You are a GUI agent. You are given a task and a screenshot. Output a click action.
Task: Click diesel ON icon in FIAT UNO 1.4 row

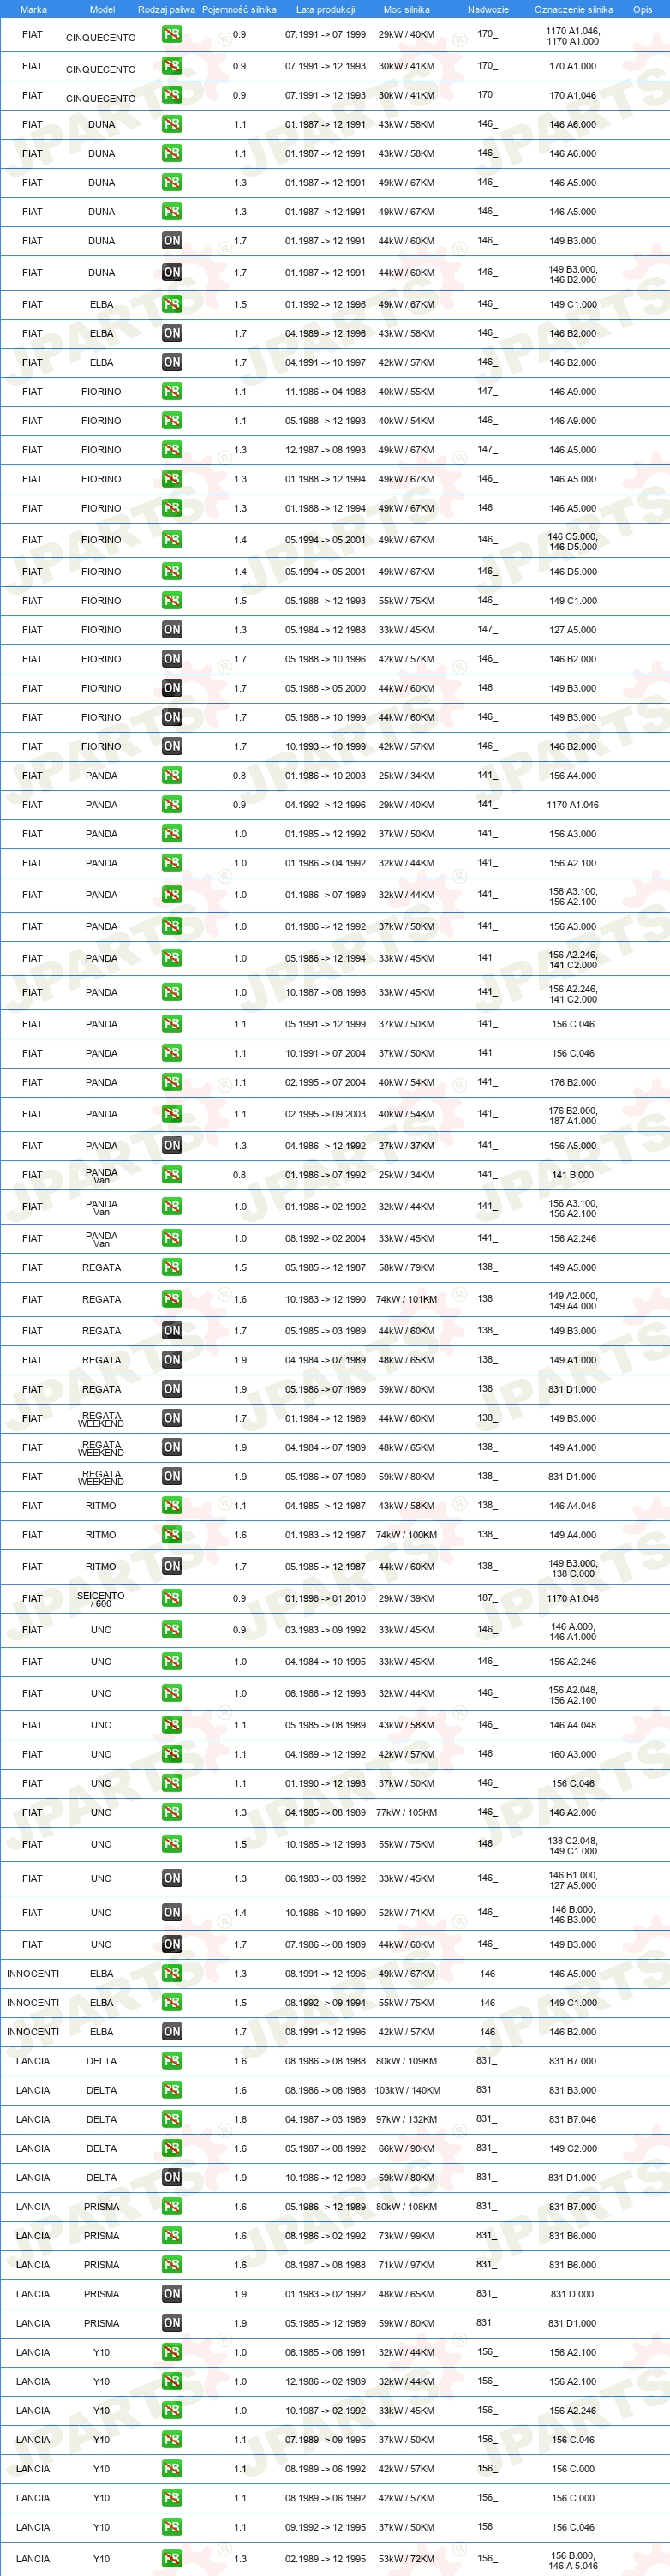(x=172, y=1912)
